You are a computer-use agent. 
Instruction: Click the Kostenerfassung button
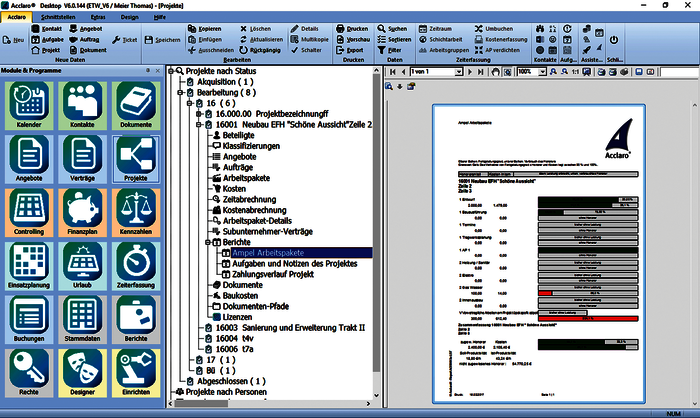[x=501, y=39]
